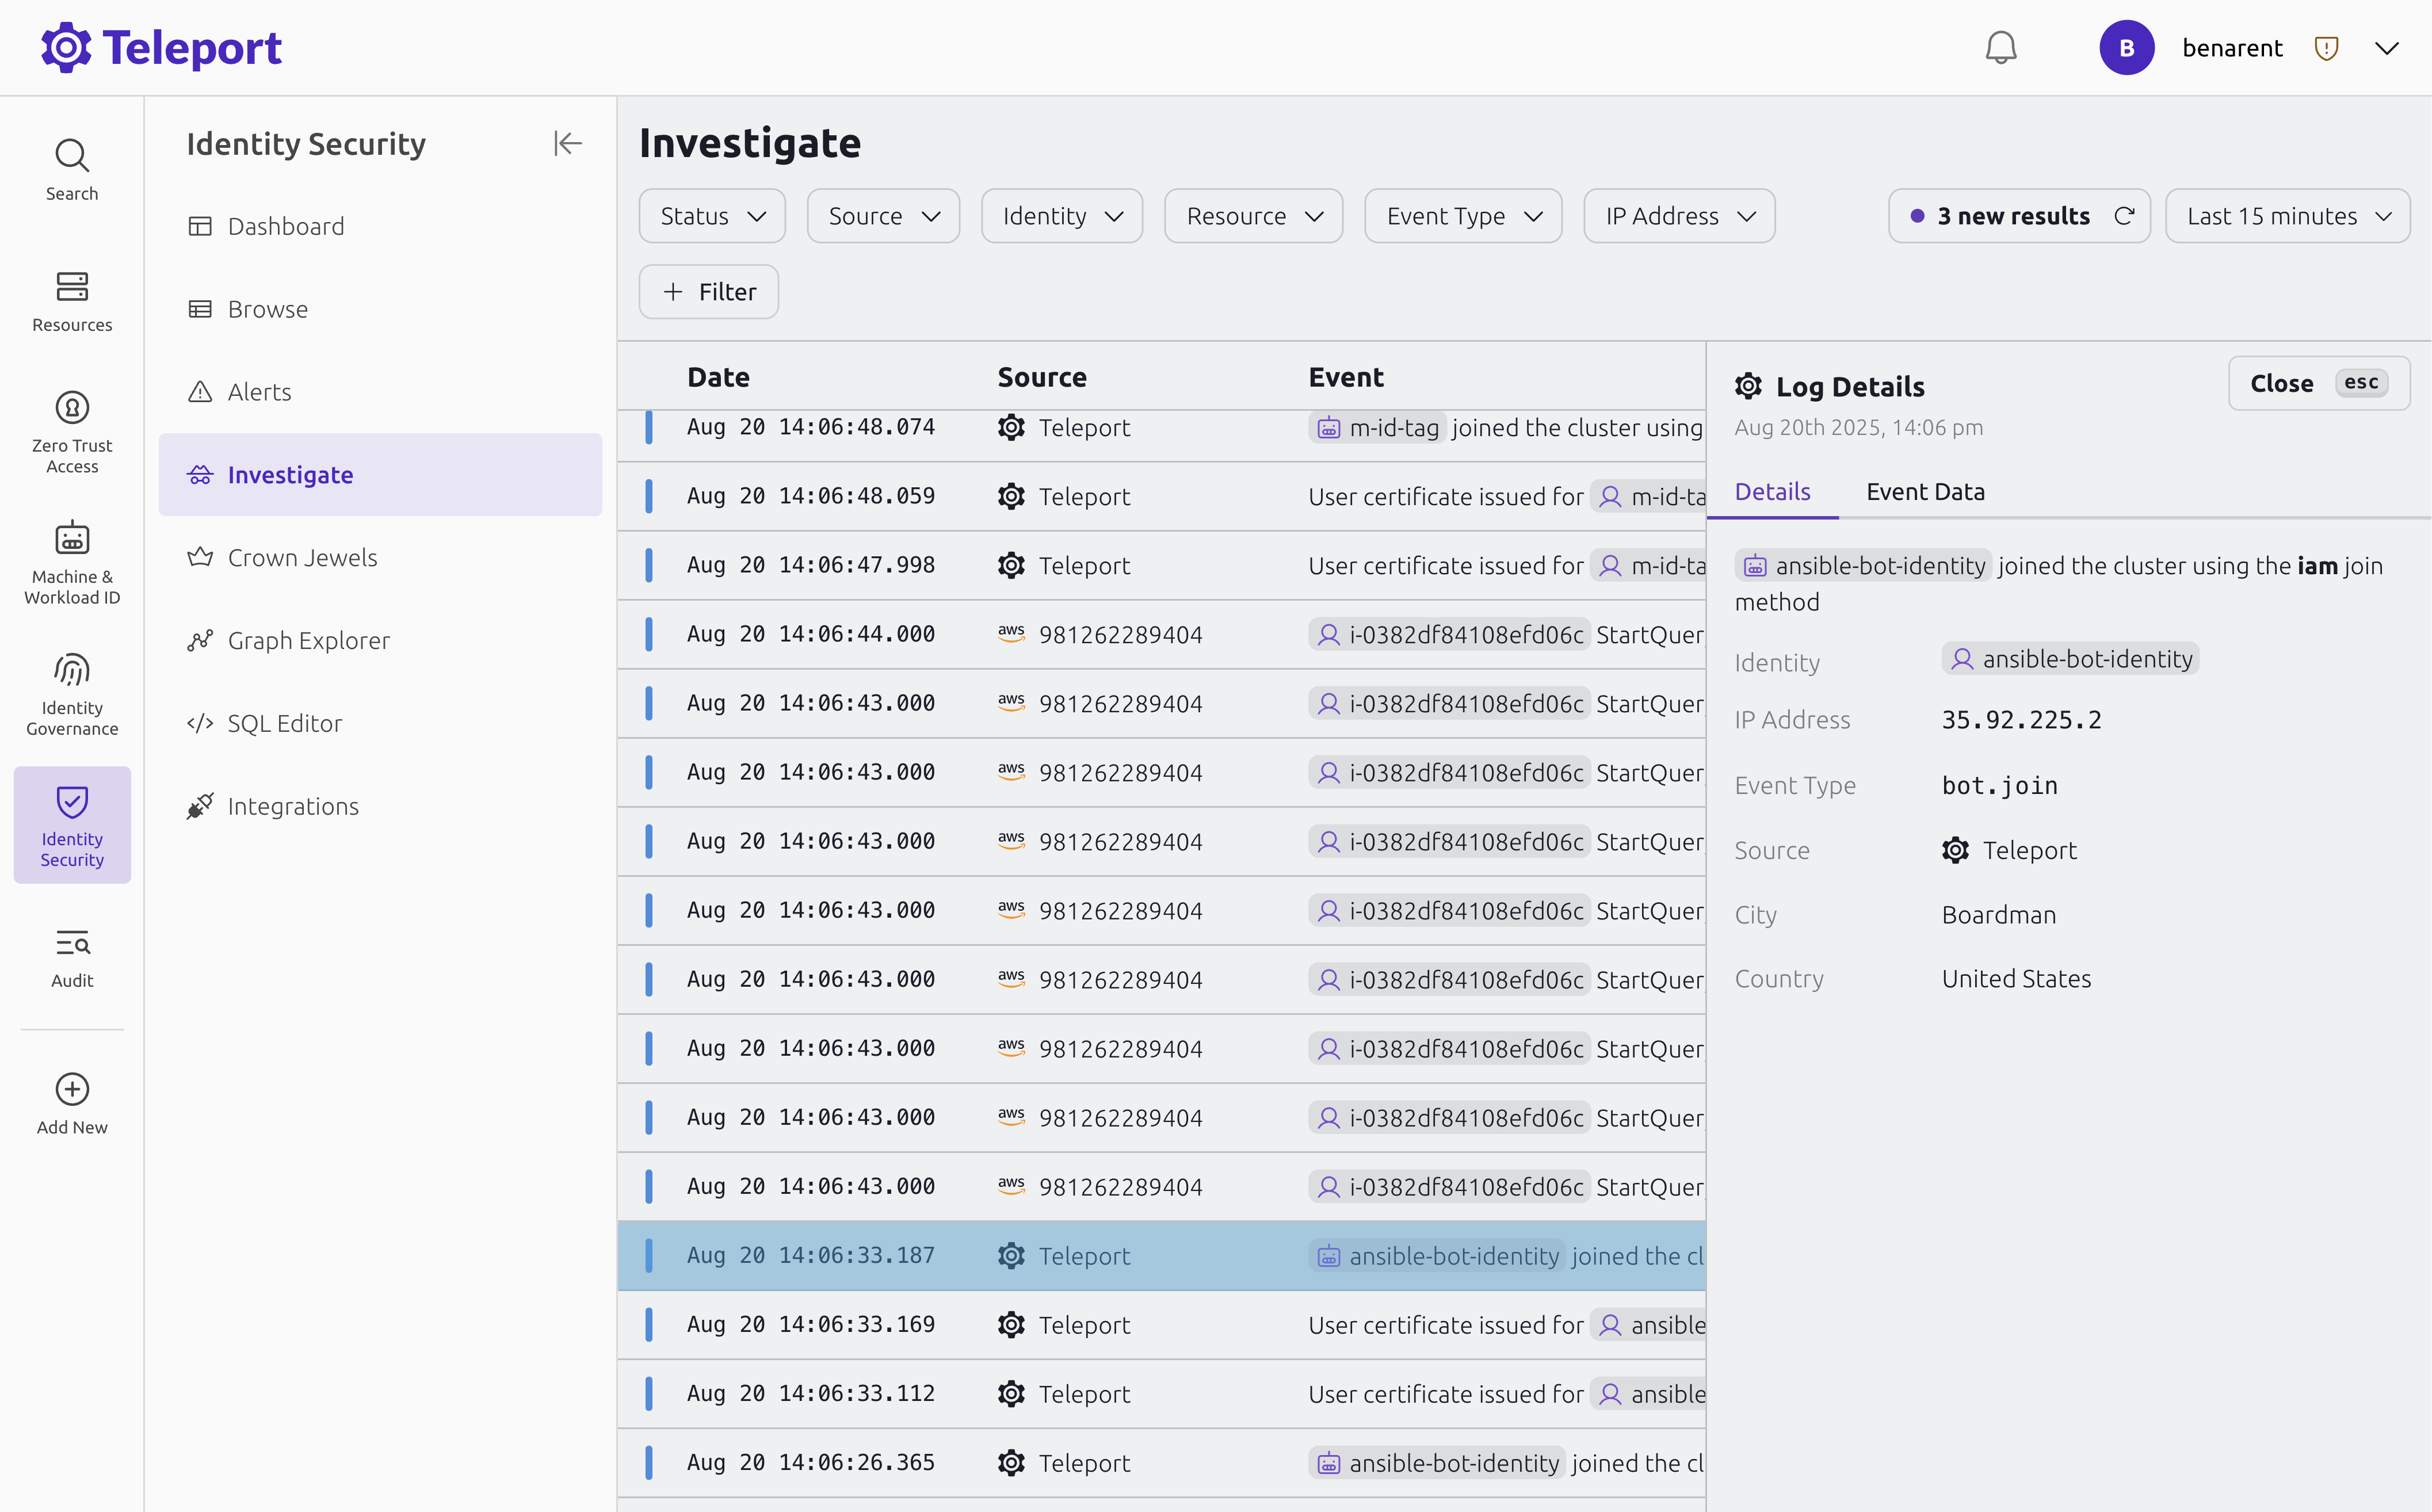
Task: Open the Graph Explorer page
Action: pos(309,640)
